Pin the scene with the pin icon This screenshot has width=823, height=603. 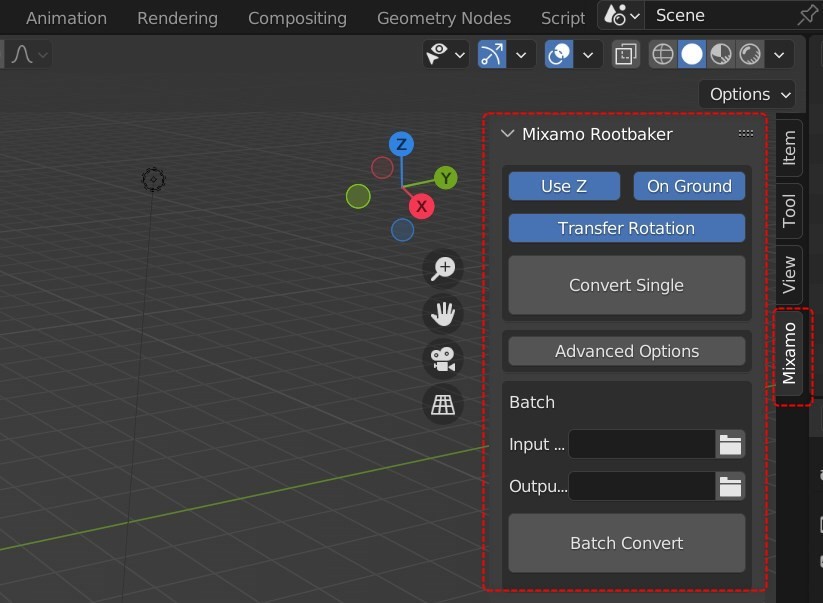(807, 16)
